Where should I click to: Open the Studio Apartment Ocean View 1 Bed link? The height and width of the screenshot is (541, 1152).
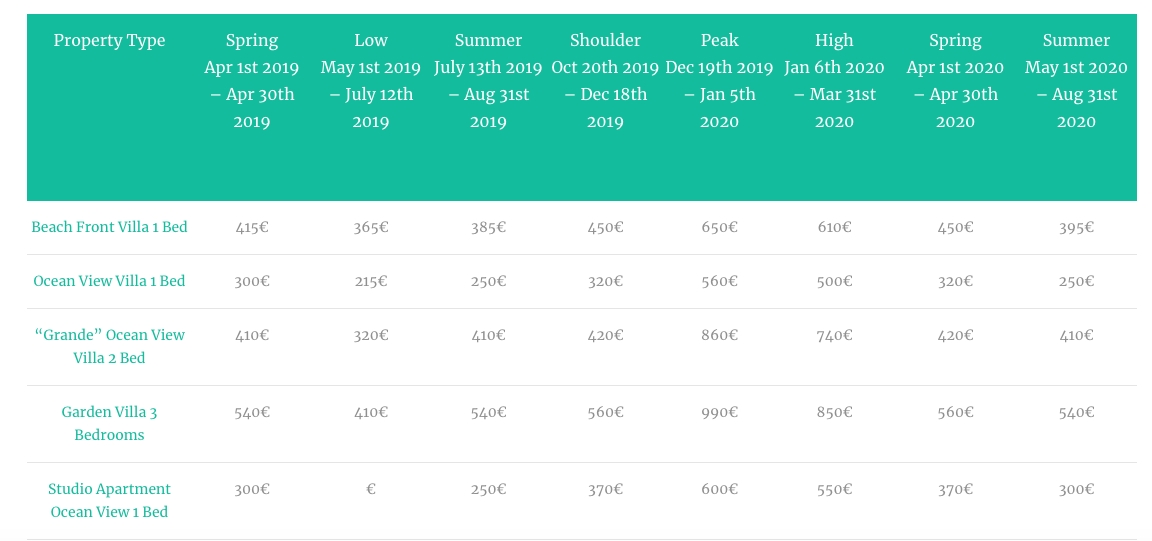(109, 500)
